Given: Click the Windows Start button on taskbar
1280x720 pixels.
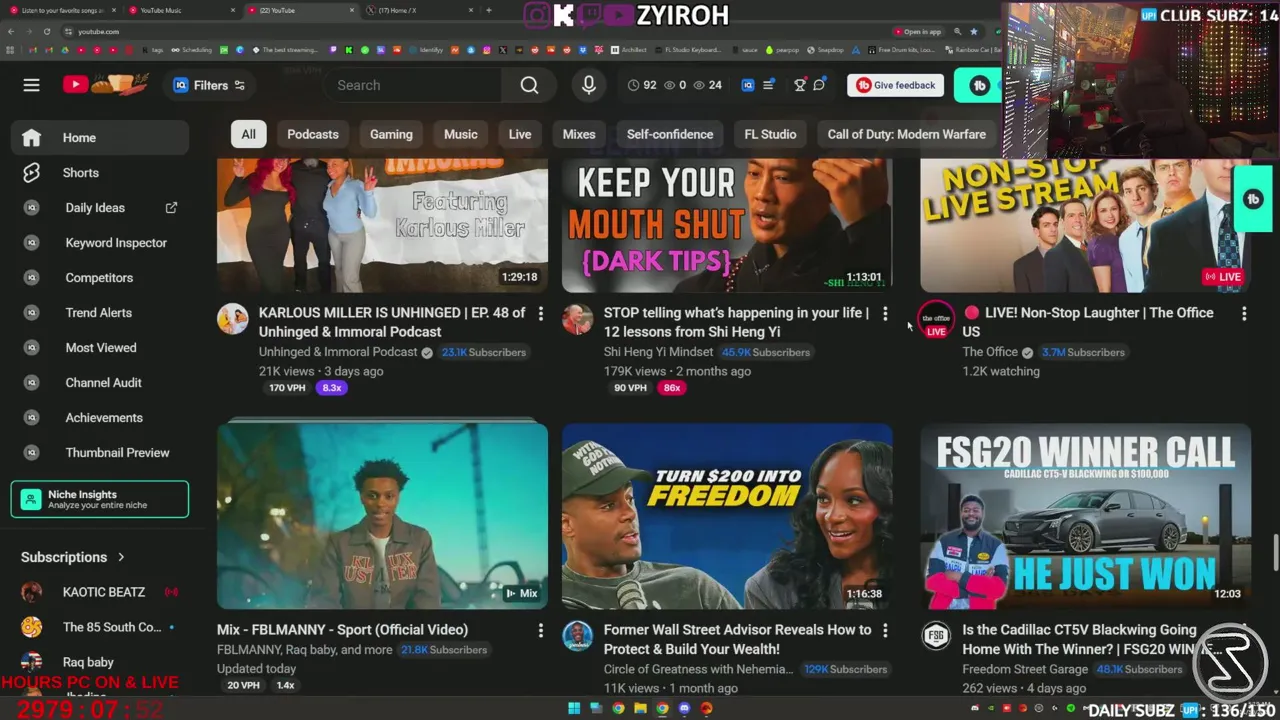Looking at the screenshot, I should click(574, 709).
